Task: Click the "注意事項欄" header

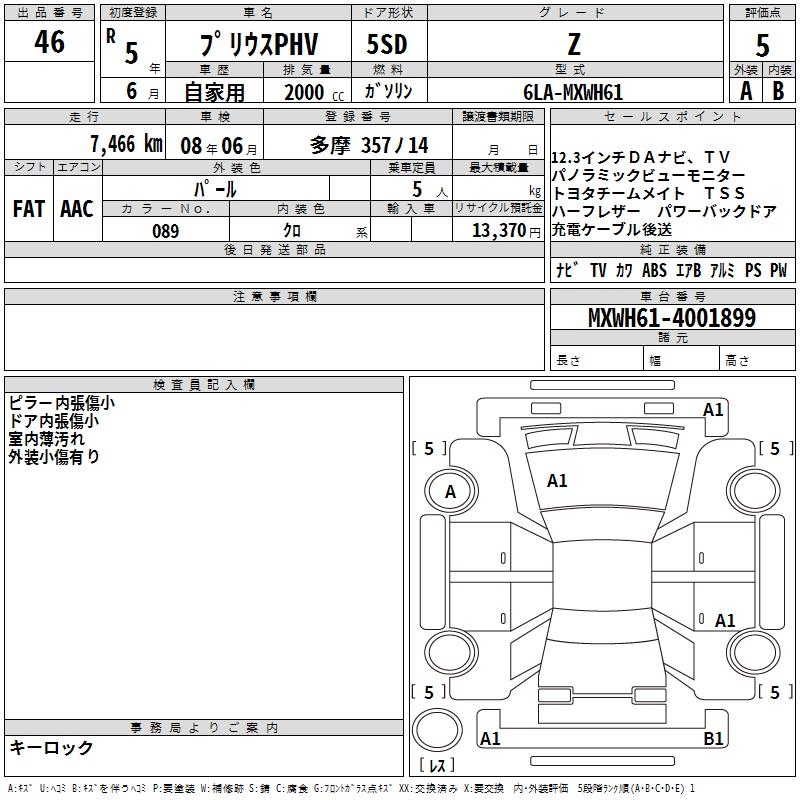Action: tap(274, 296)
